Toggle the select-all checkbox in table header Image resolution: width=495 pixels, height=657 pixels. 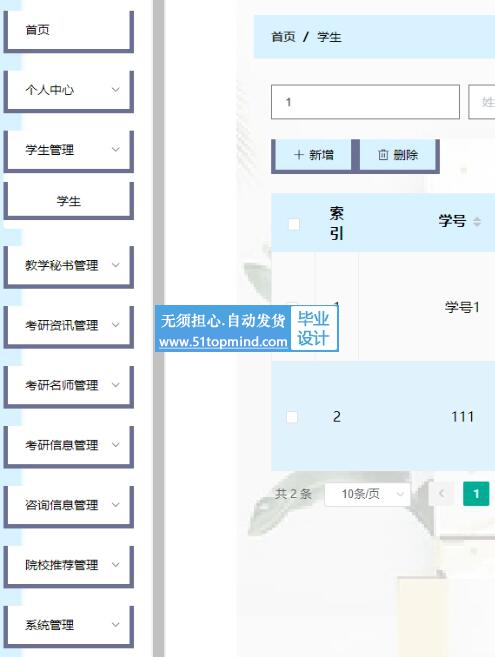point(294,224)
